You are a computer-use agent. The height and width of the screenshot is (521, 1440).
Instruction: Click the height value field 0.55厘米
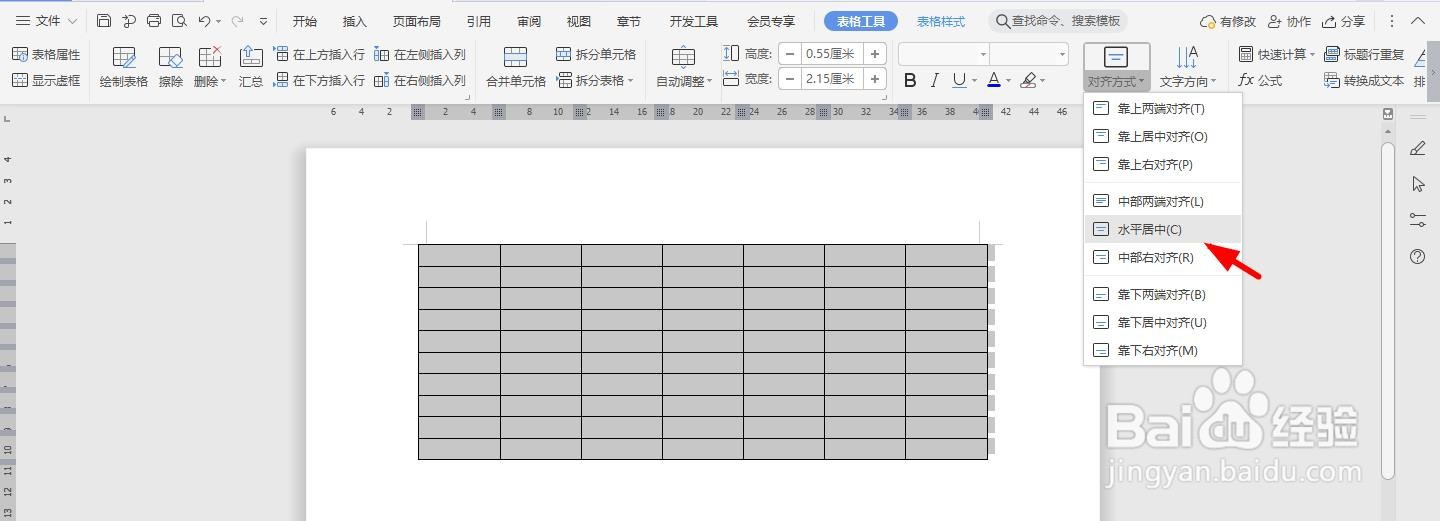tap(832, 54)
